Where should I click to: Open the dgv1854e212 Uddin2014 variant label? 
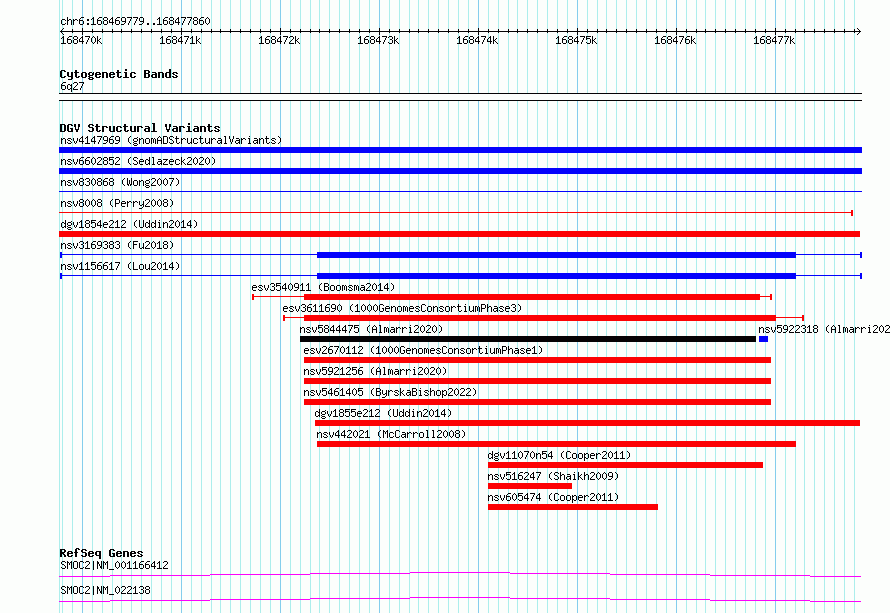[129, 224]
